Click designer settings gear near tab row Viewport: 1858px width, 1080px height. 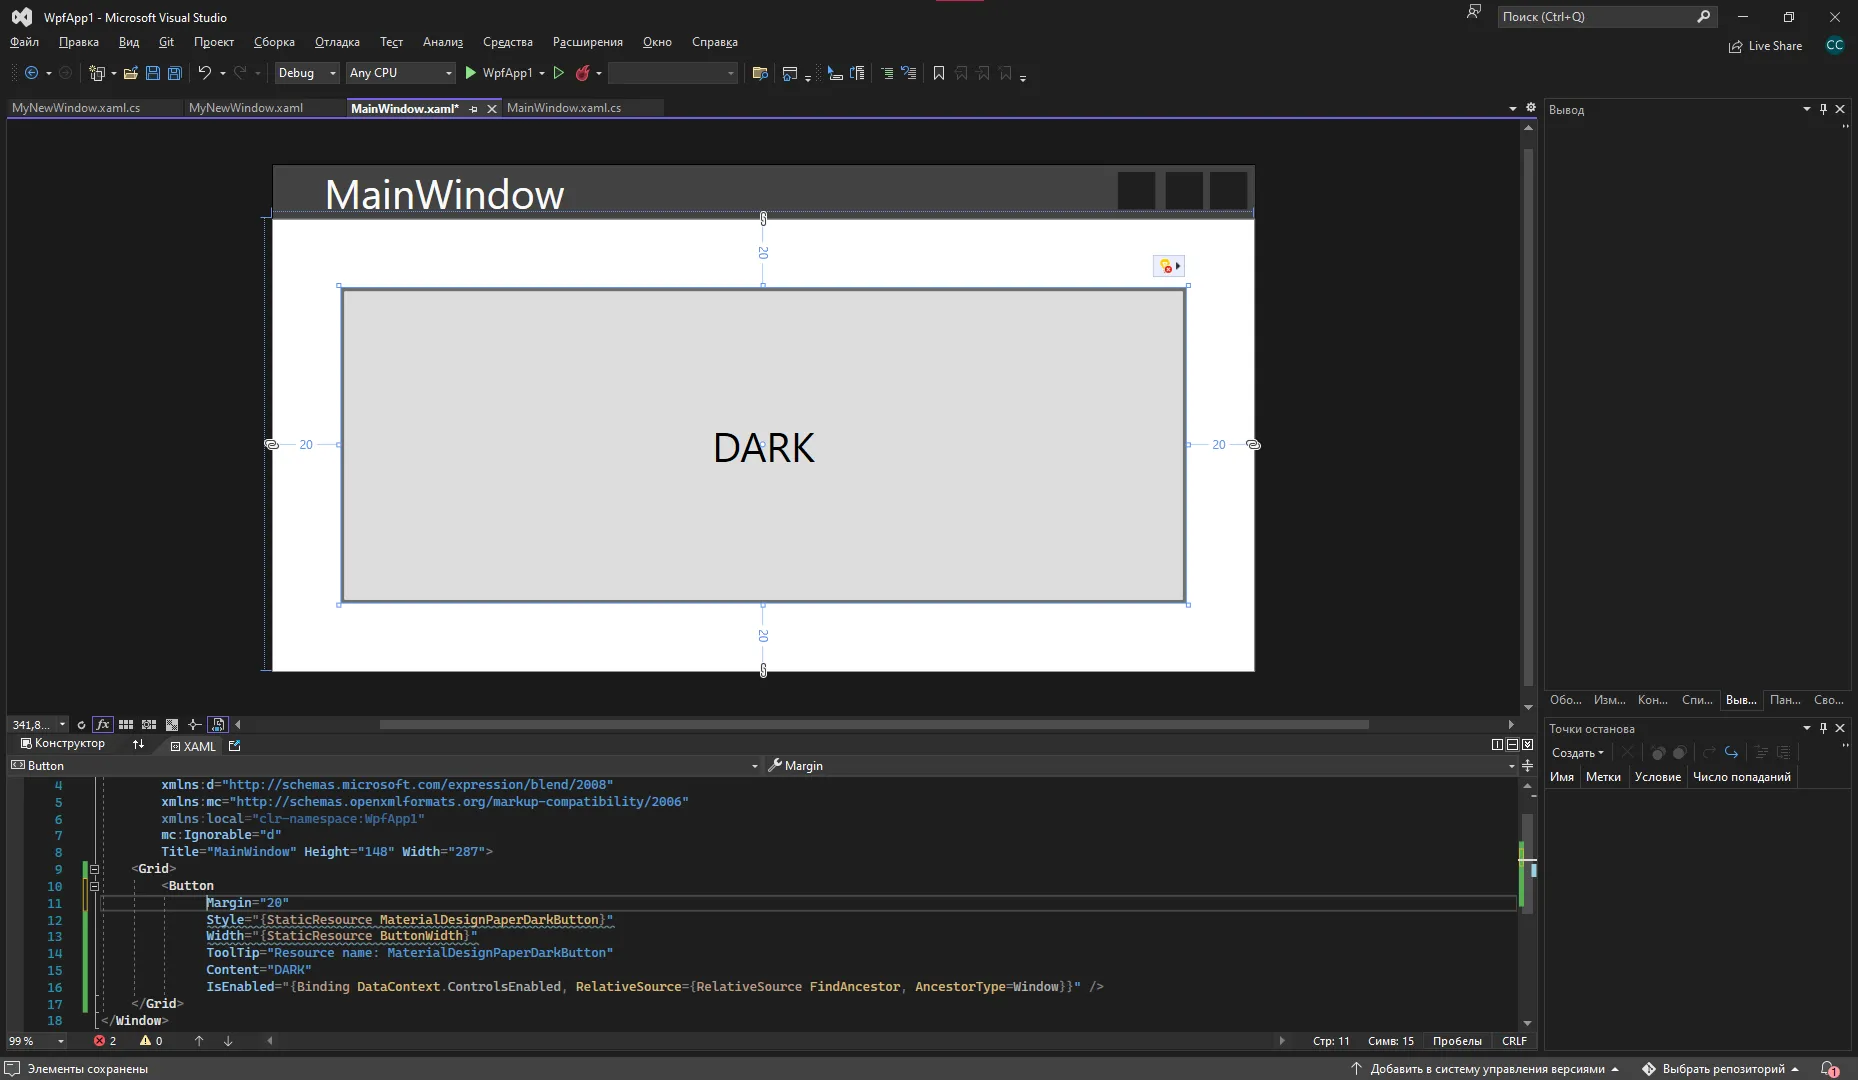(1530, 107)
